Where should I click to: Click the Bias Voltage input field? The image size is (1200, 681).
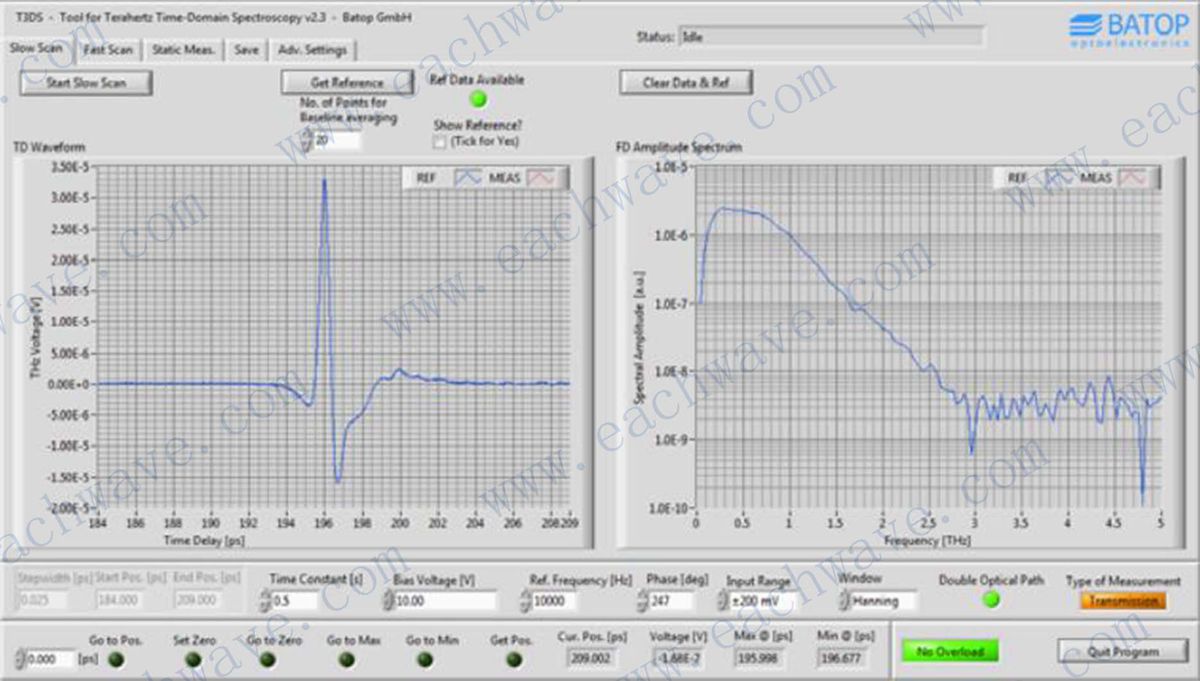[x=445, y=601]
